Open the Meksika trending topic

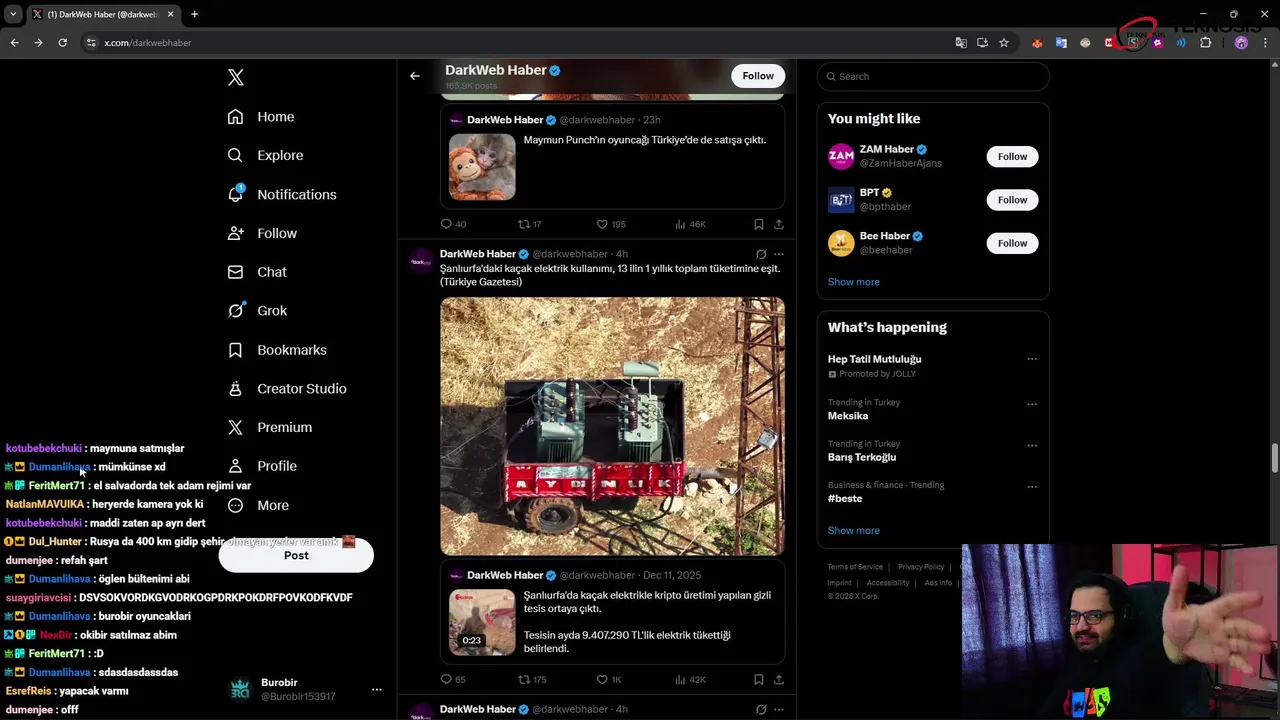(x=848, y=416)
